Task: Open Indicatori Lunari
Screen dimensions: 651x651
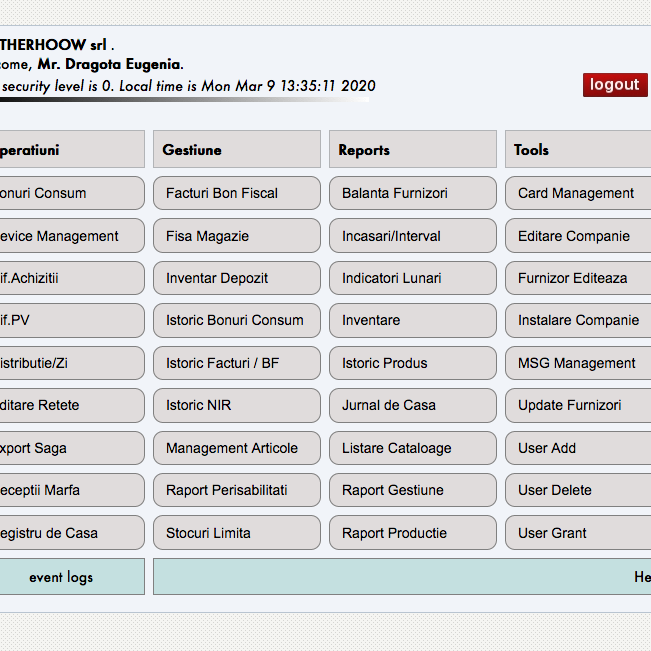Action: click(412, 278)
